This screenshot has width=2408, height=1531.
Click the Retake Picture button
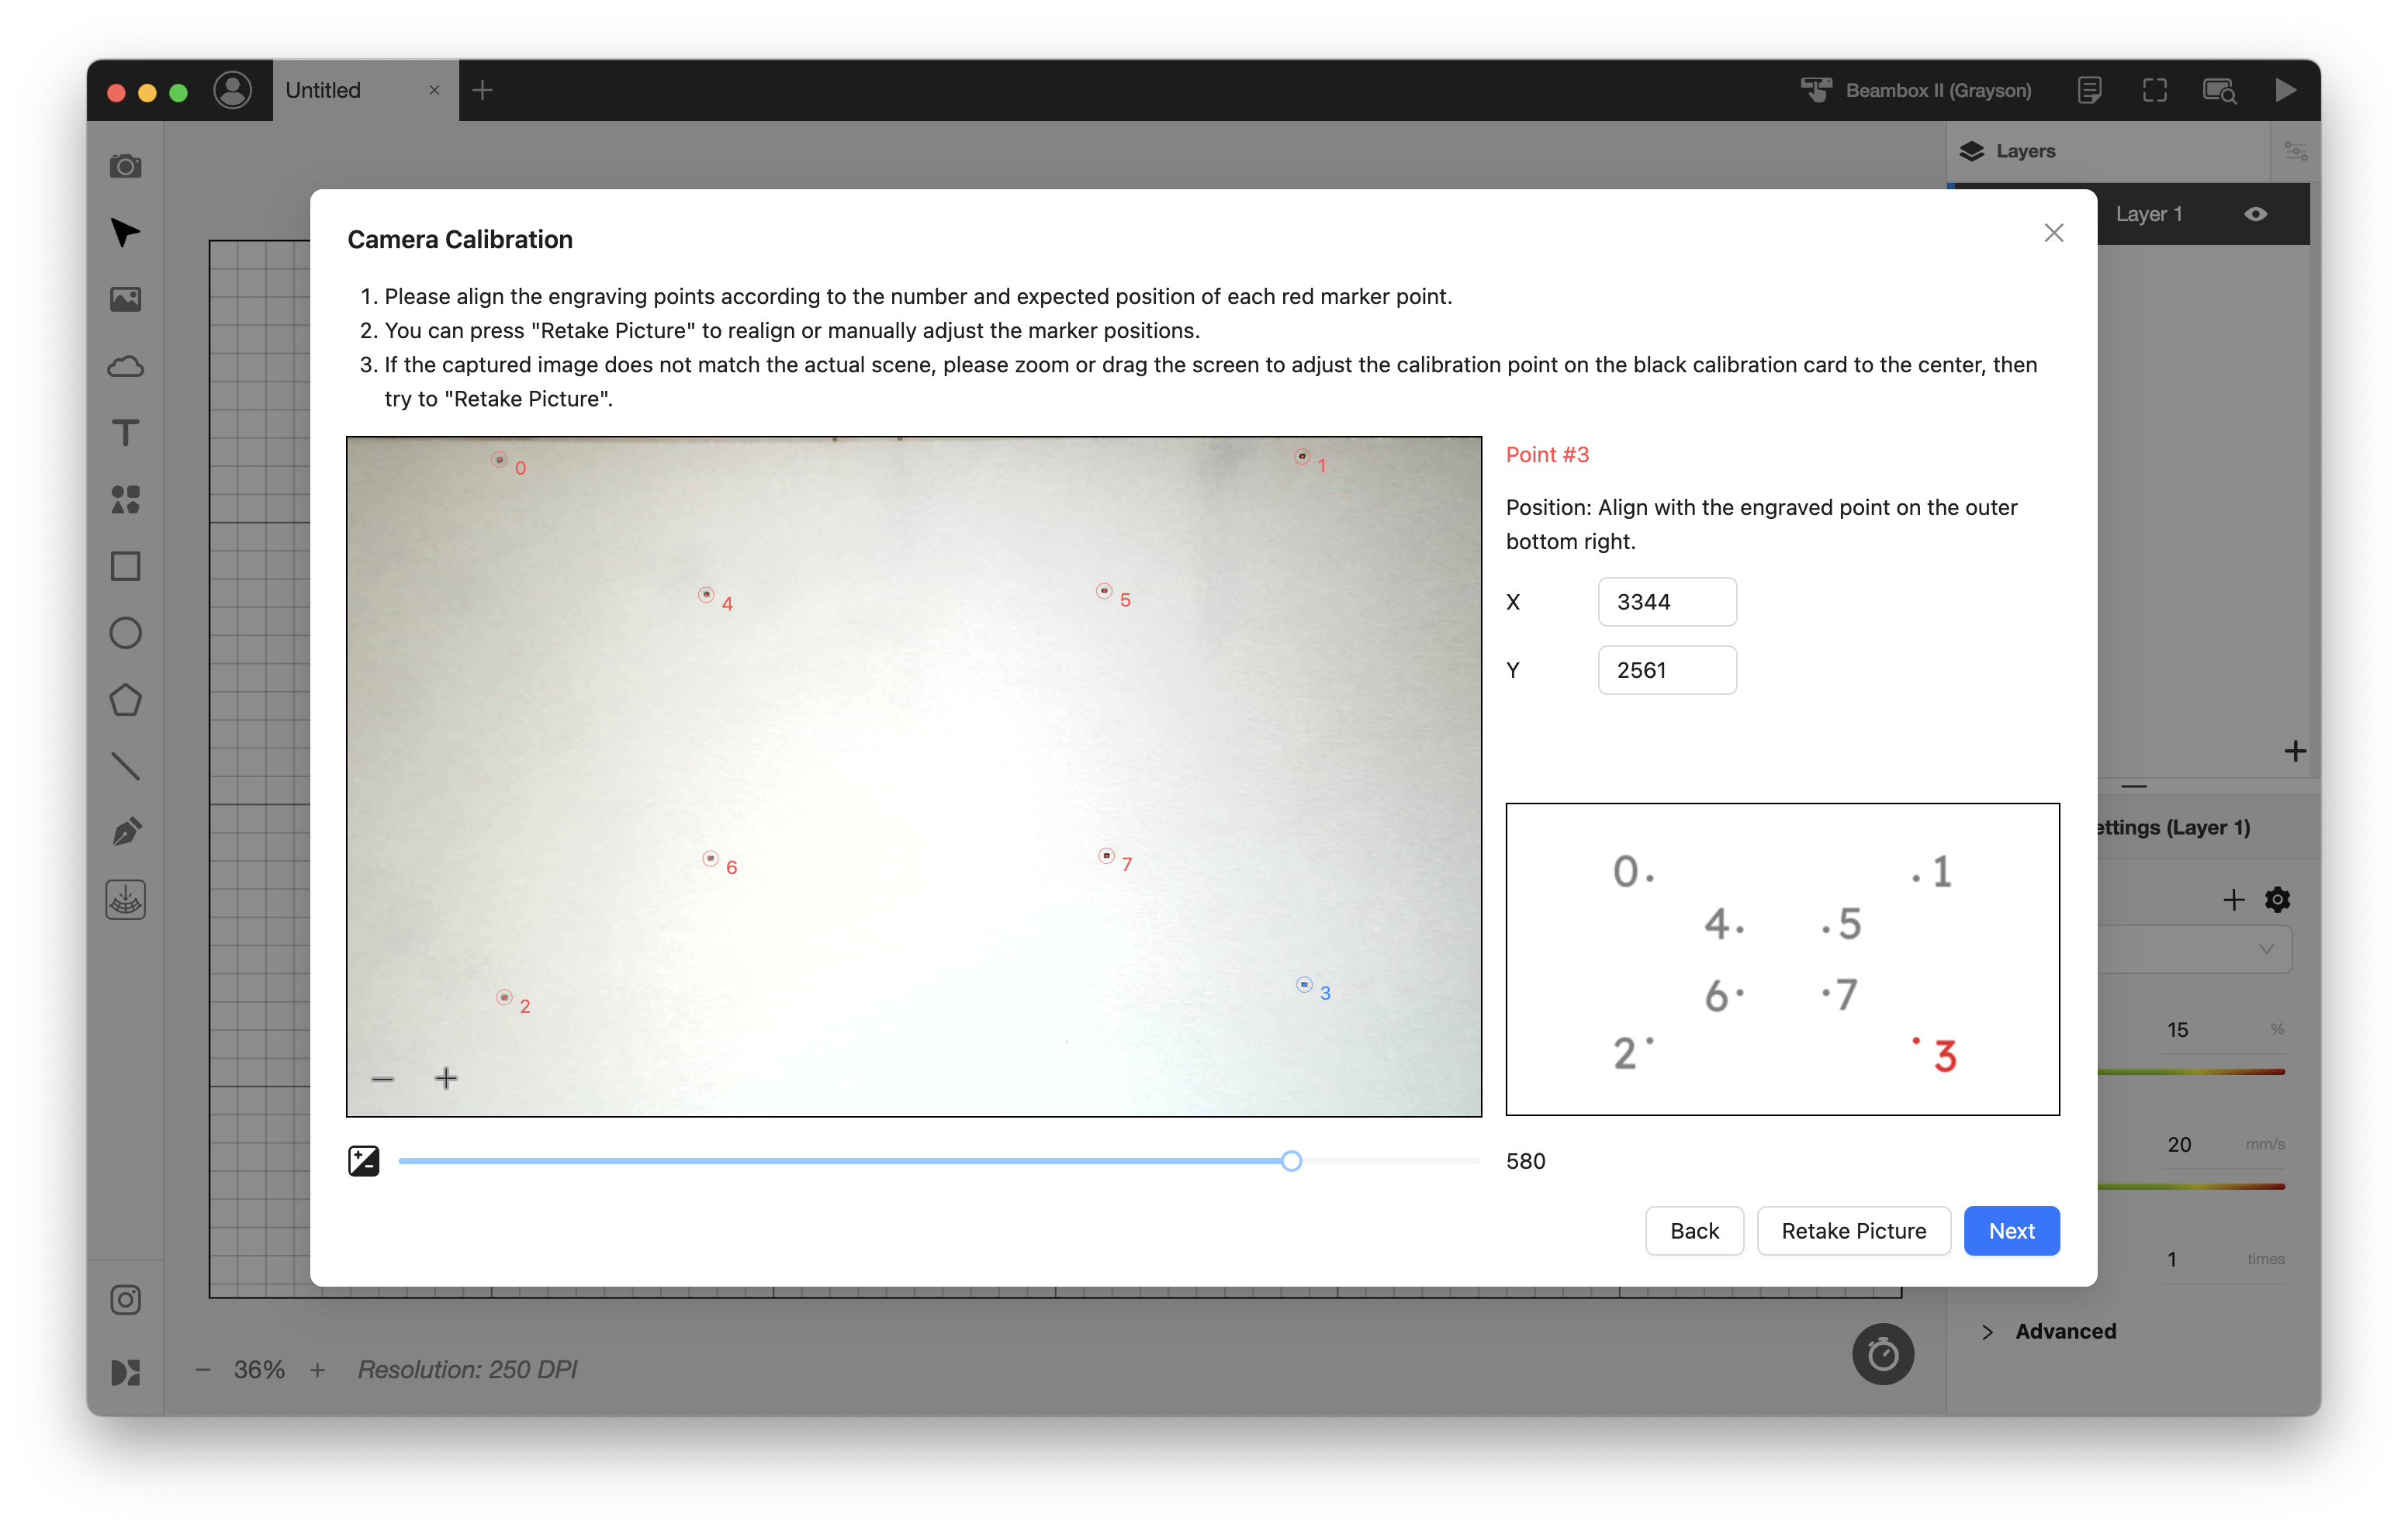click(x=1853, y=1230)
